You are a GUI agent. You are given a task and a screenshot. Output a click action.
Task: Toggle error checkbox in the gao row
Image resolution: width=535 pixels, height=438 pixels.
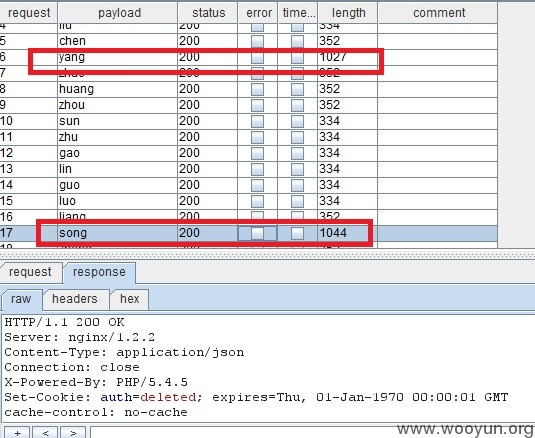258,154
